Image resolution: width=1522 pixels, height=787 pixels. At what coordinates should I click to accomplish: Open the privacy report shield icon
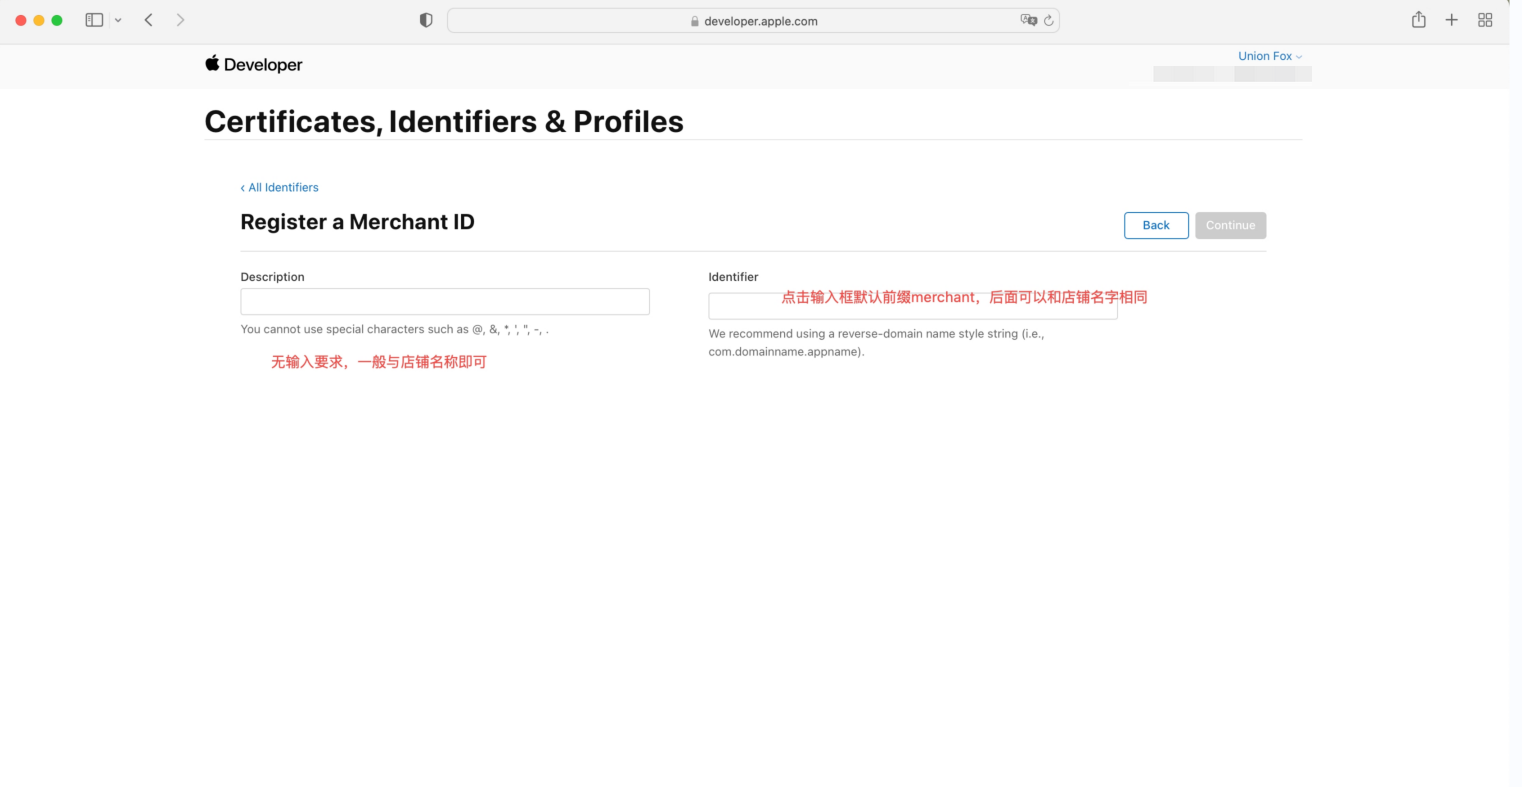pyautogui.click(x=426, y=20)
